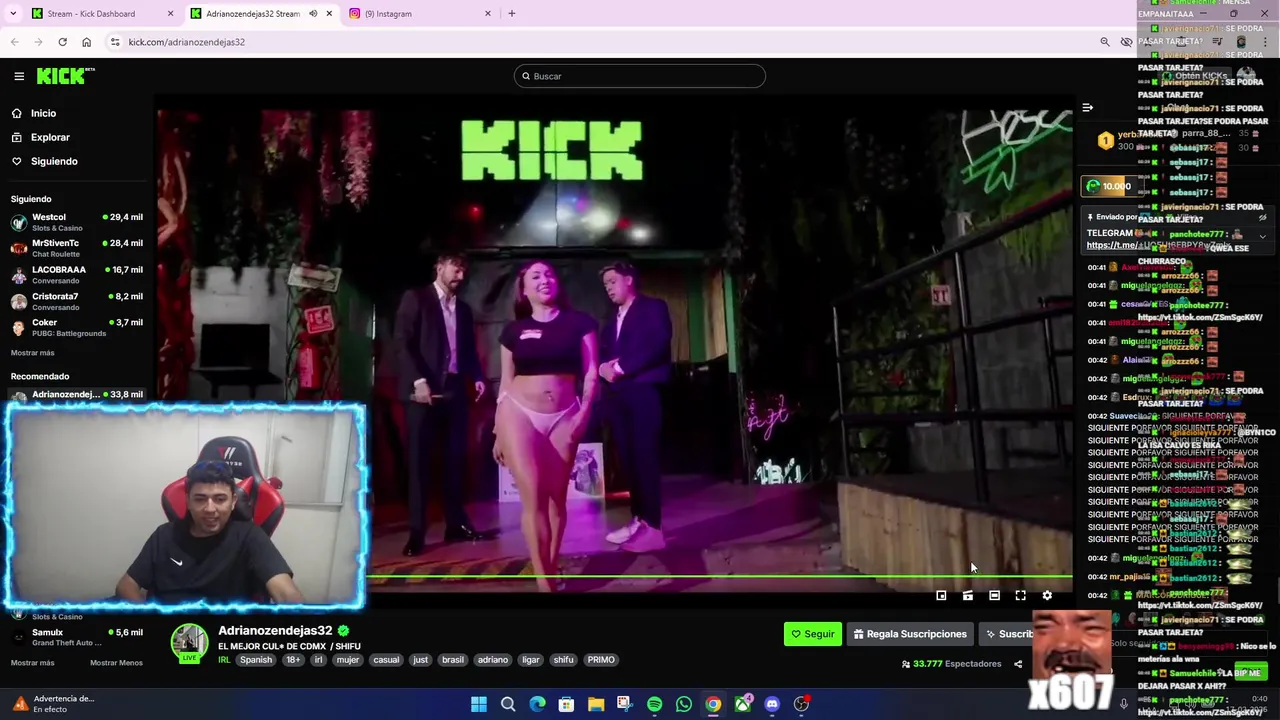The height and width of the screenshot is (720, 1280).
Task: Open Discord from the taskbar
Action: (x=772, y=704)
